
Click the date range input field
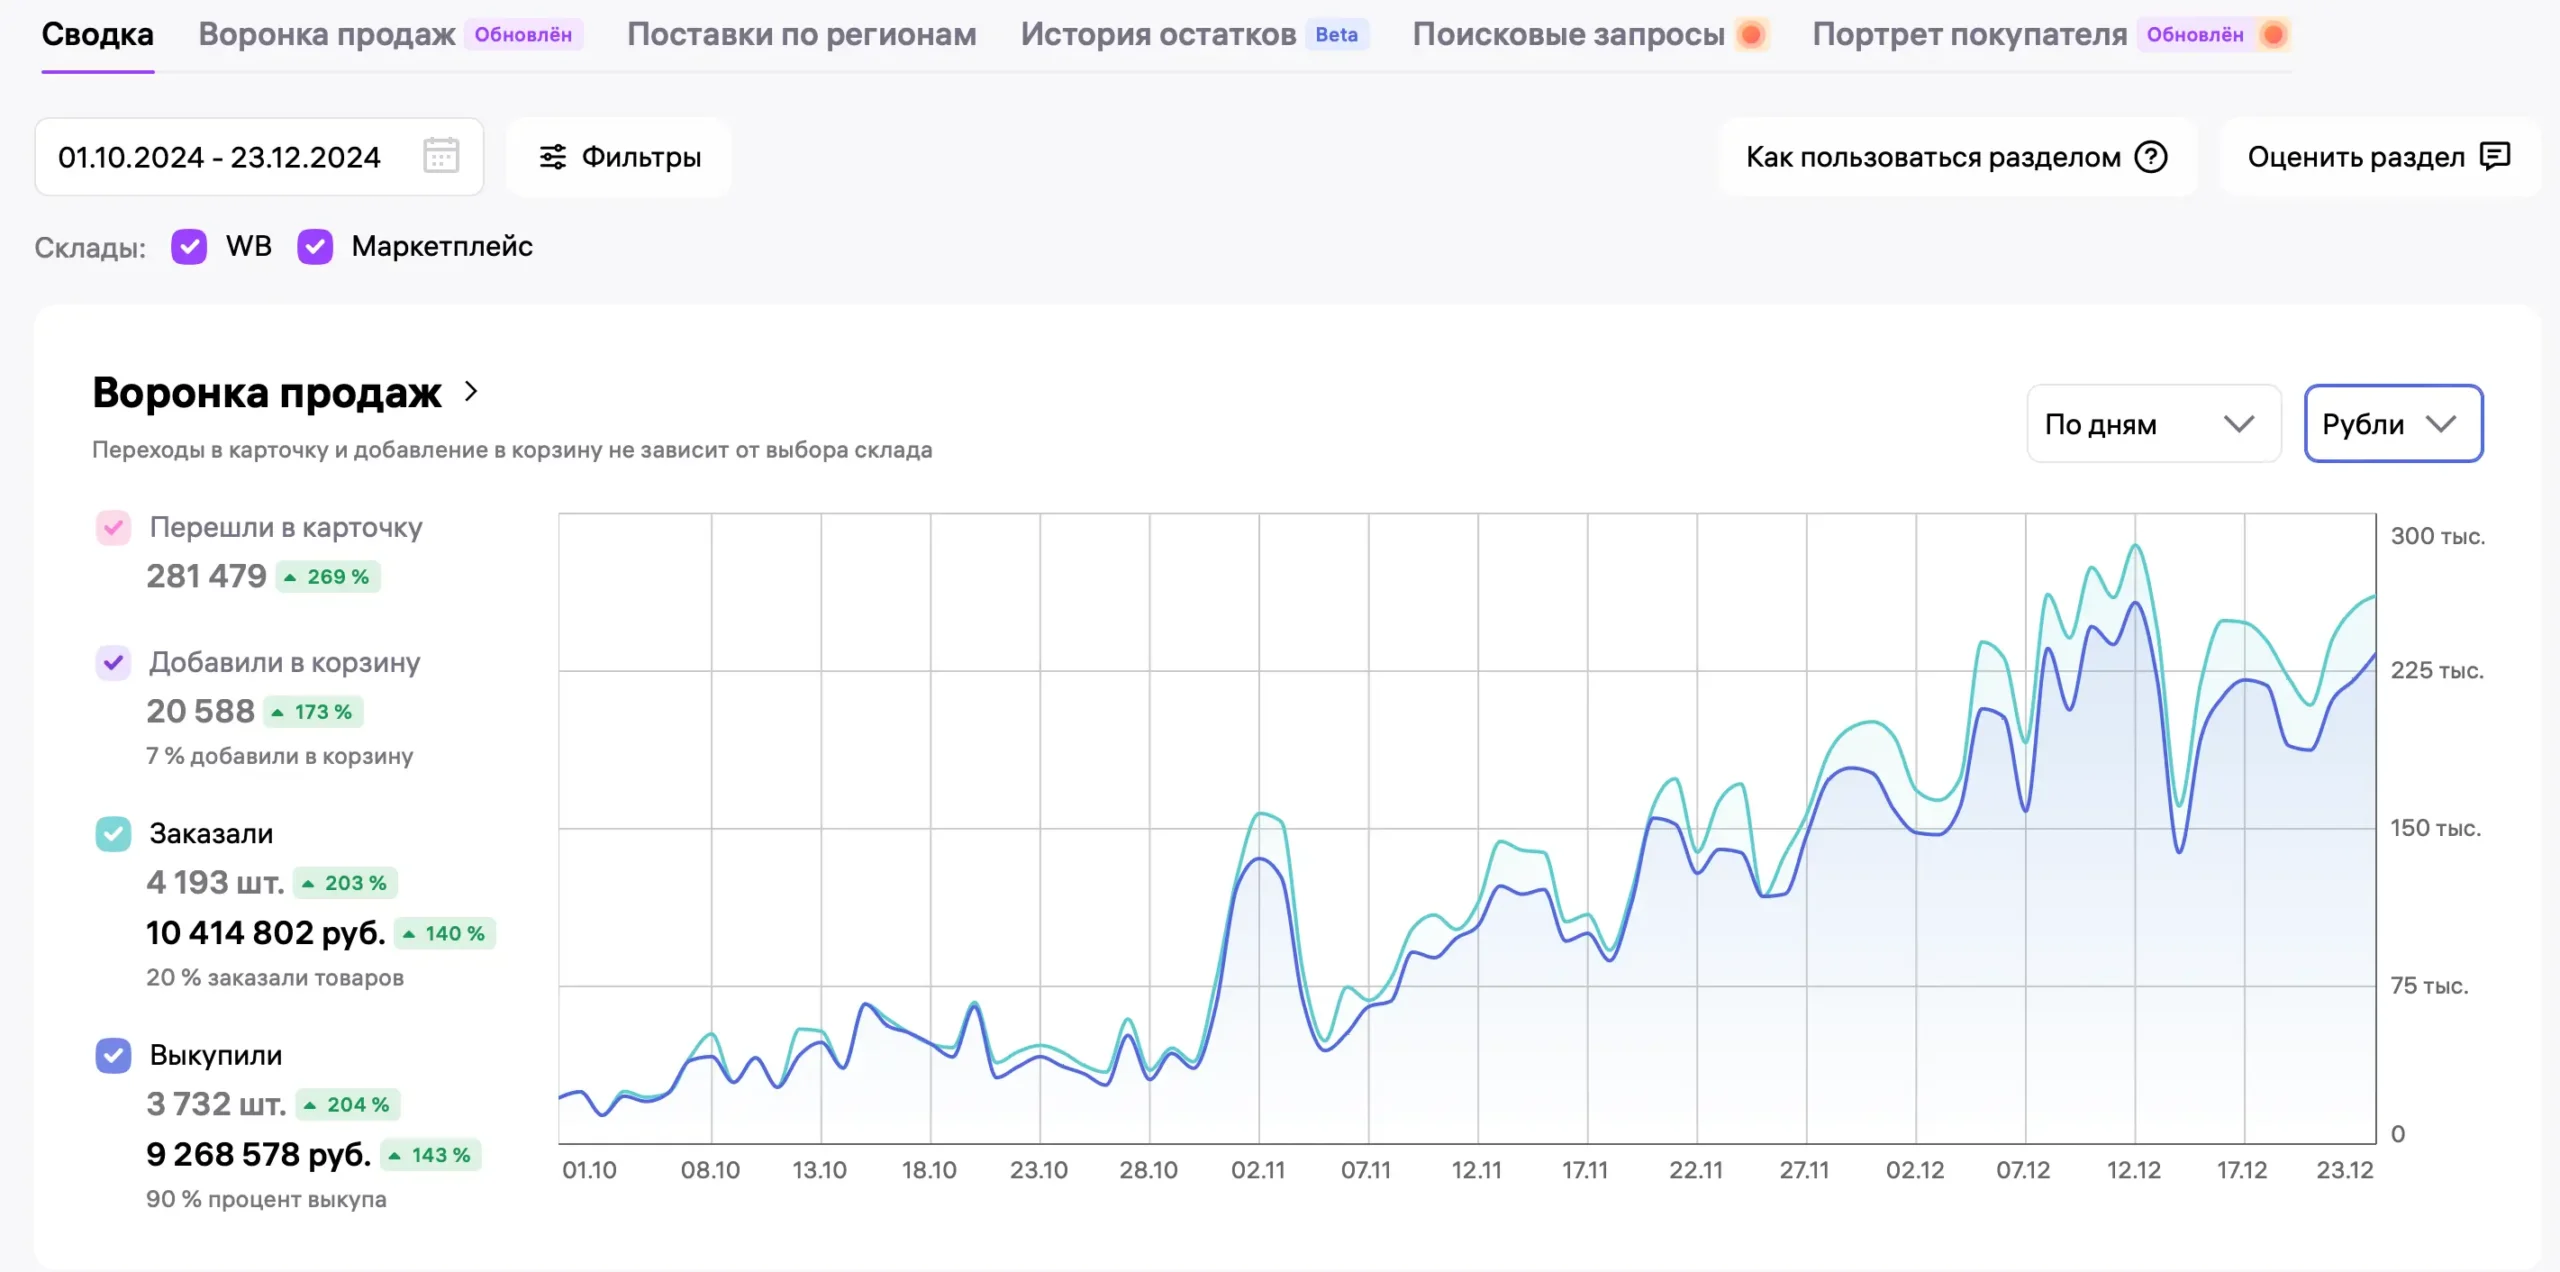[220, 157]
